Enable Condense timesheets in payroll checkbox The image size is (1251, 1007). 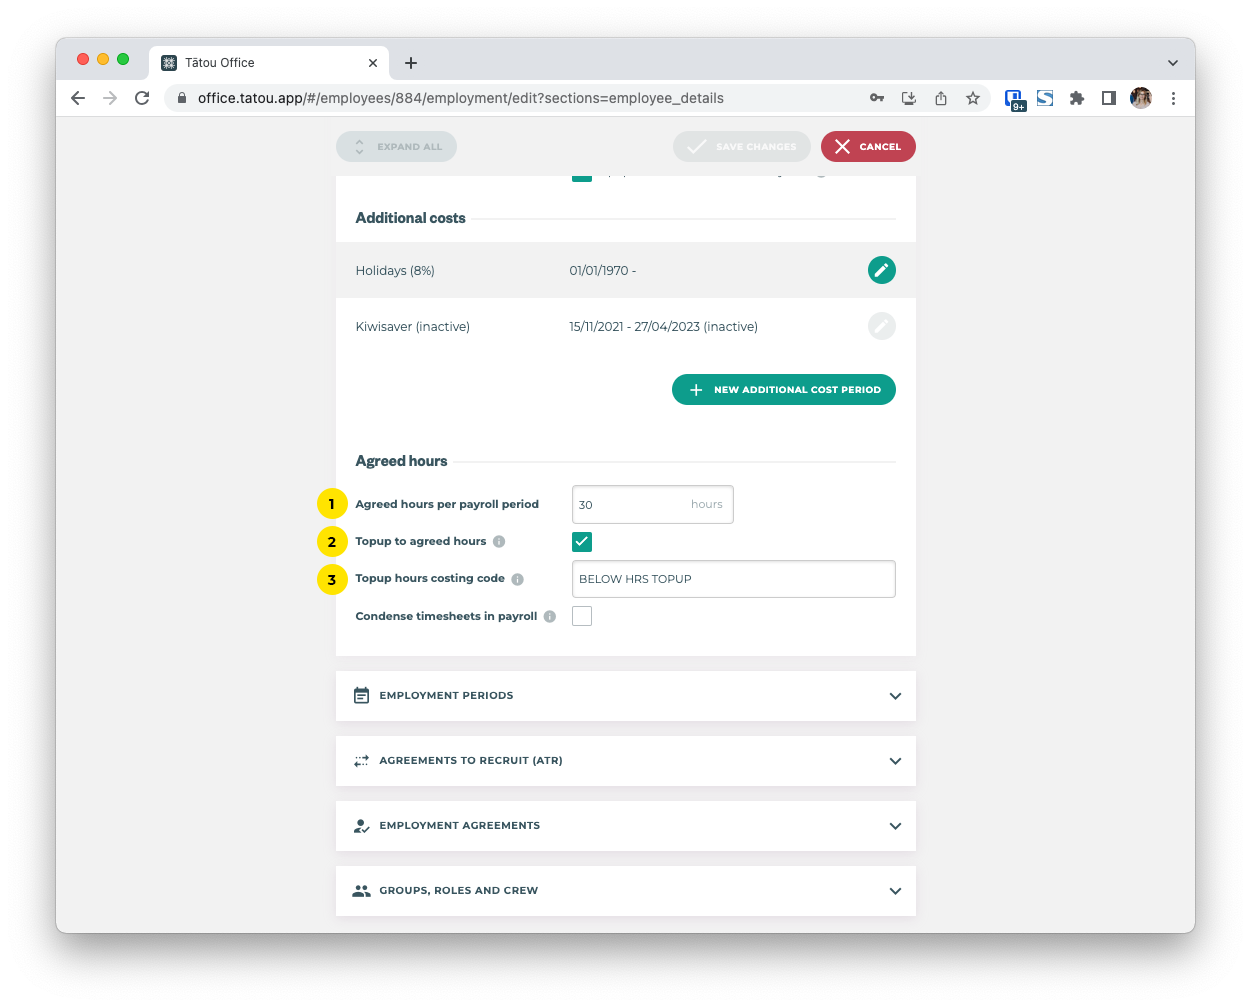tap(582, 616)
